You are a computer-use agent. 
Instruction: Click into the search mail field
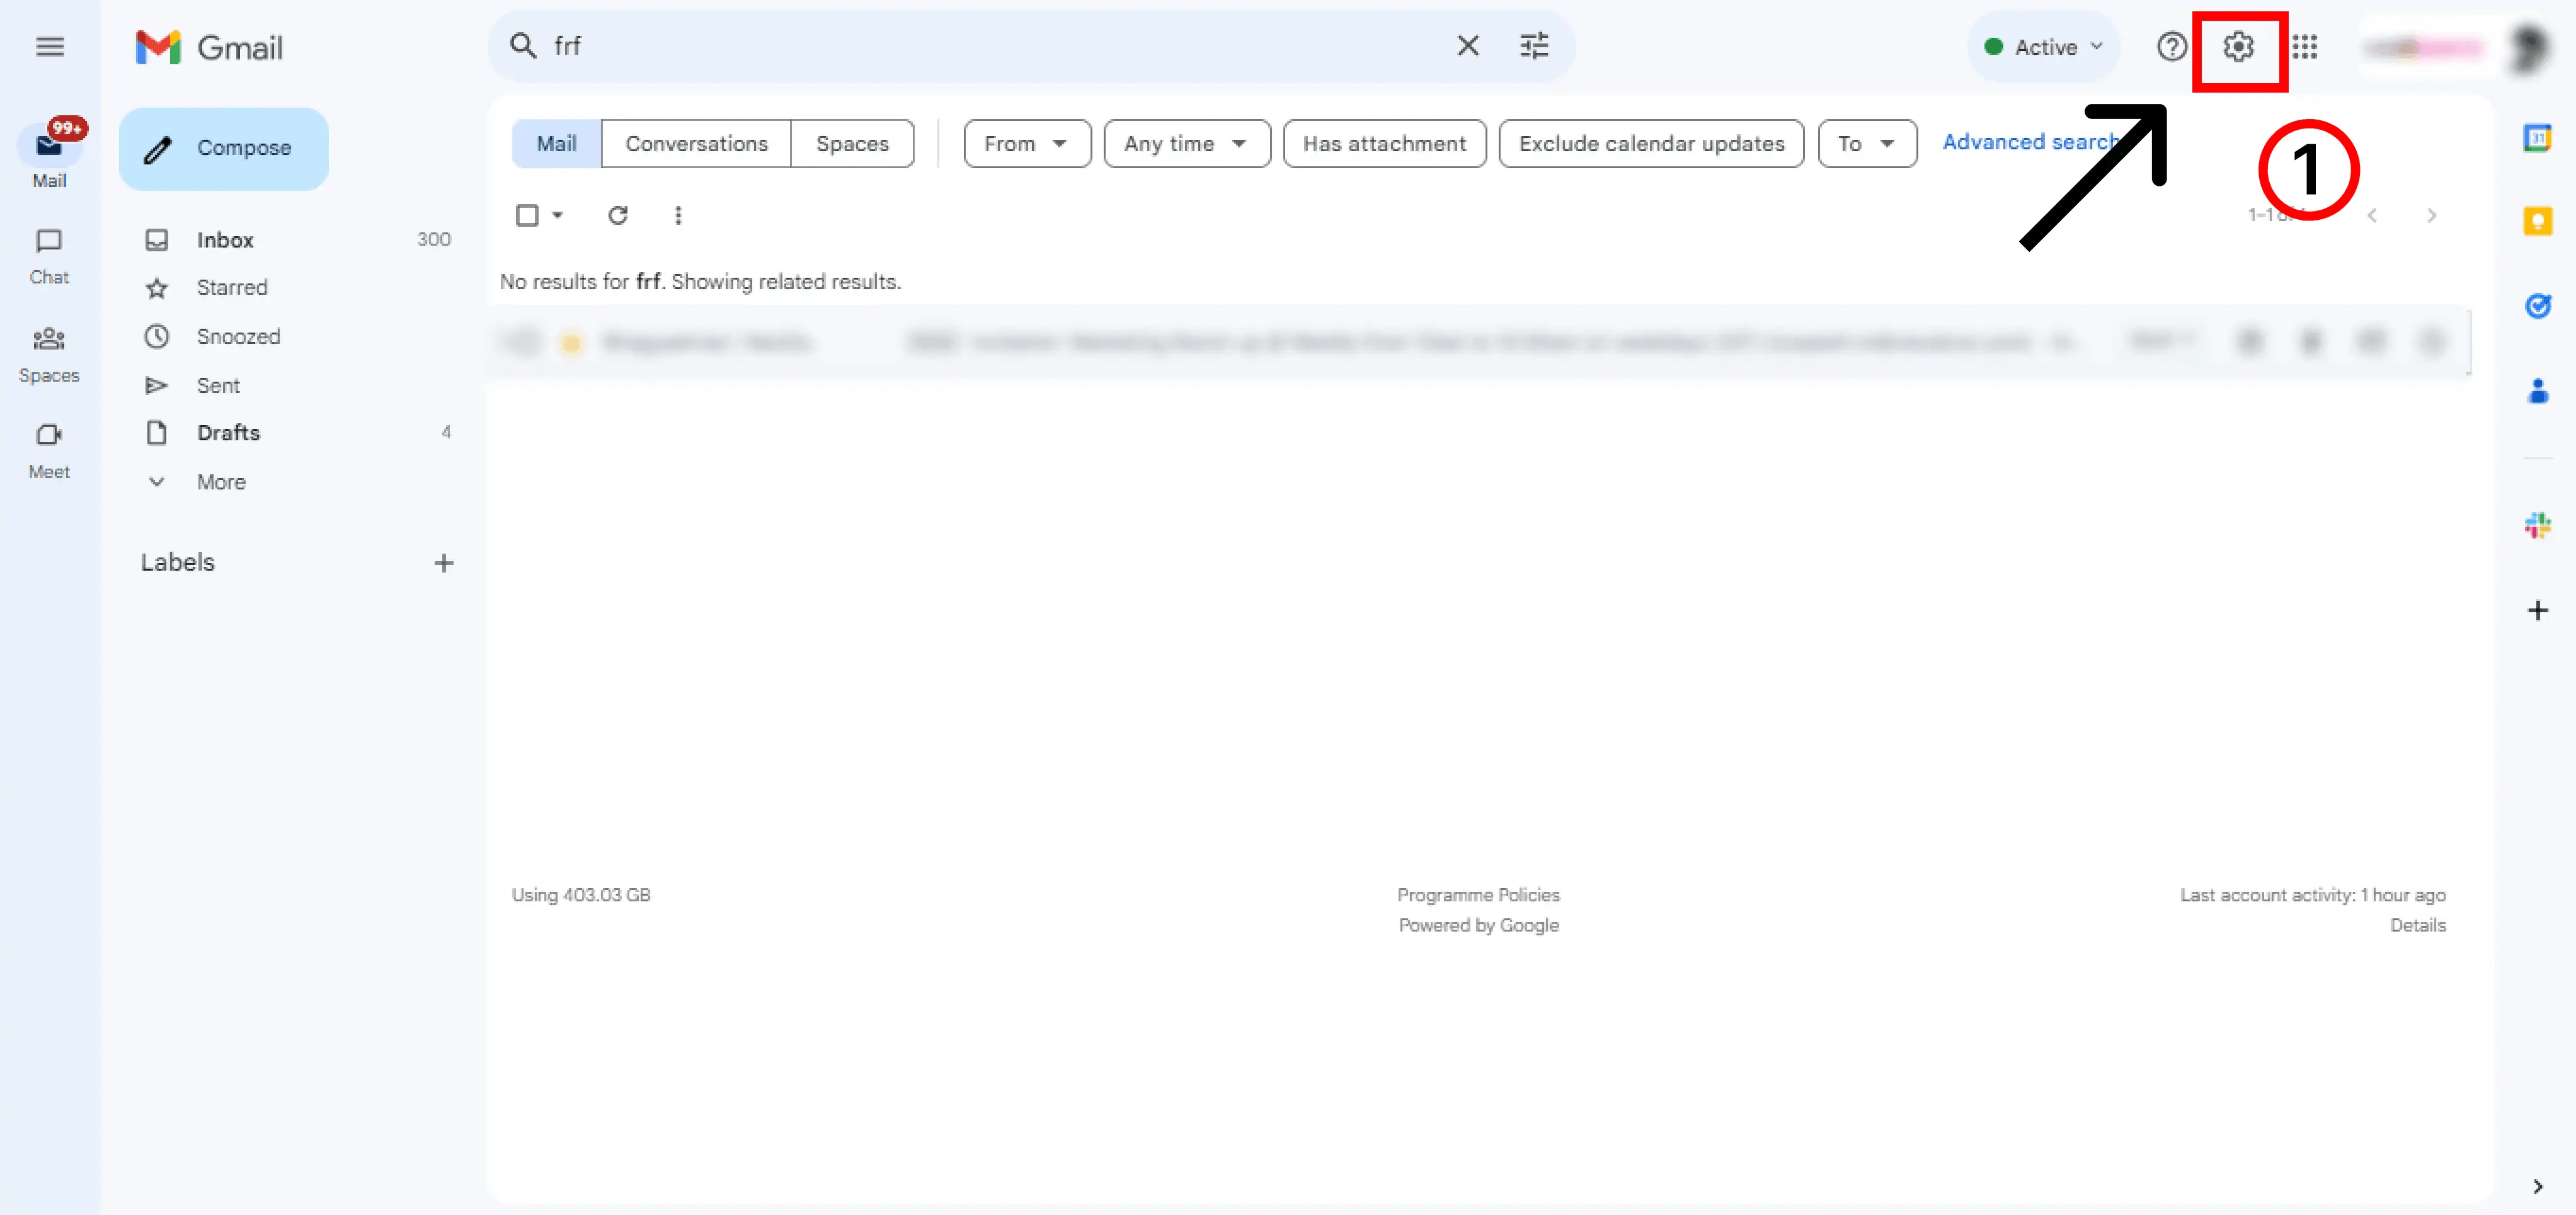pos(990,46)
